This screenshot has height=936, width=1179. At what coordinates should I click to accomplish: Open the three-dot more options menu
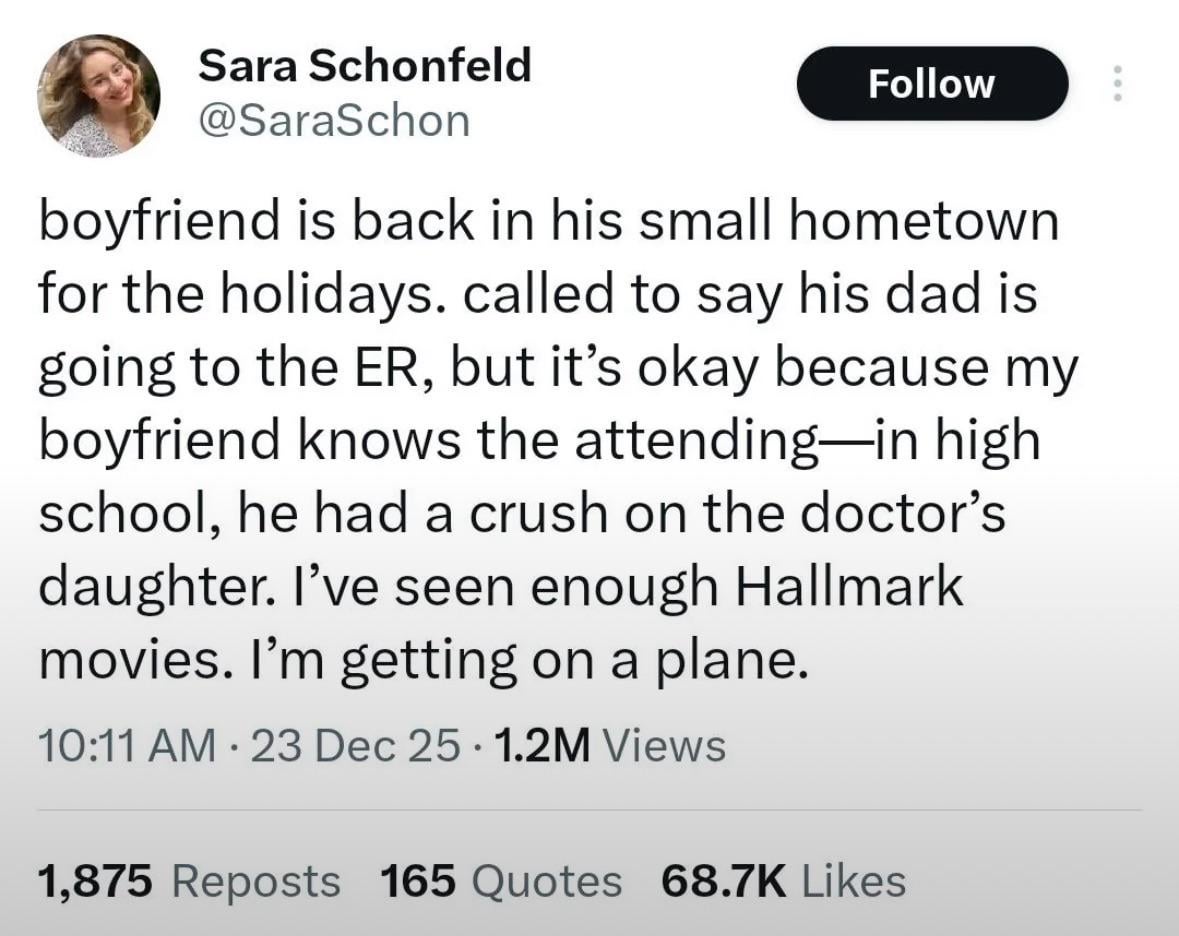pos(1118,84)
